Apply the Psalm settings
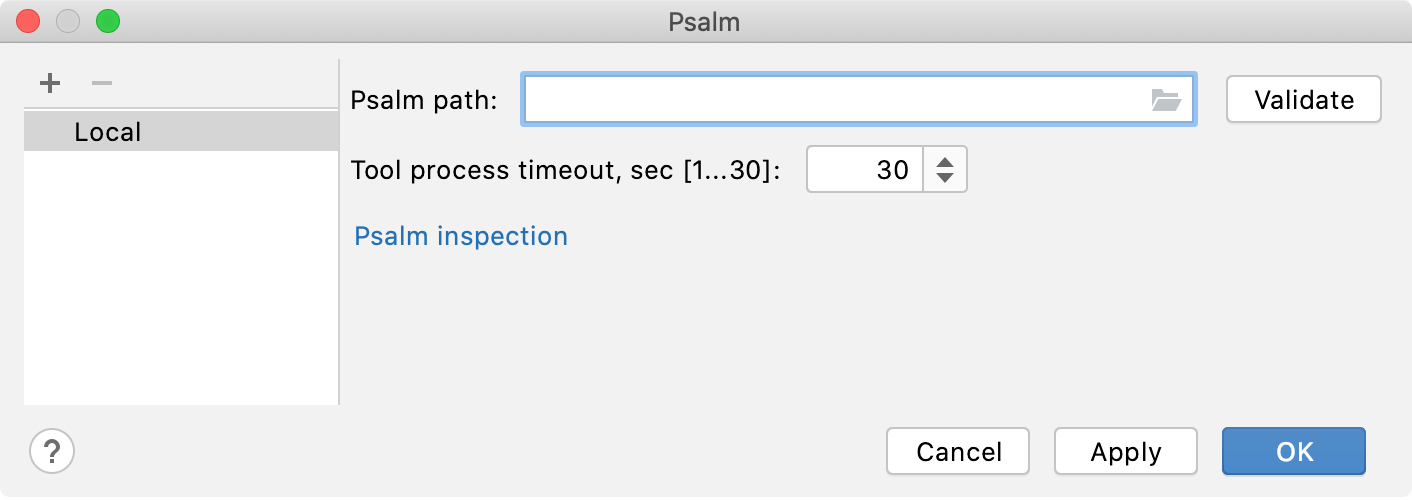This screenshot has height=500, width=1412. (x=1126, y=452)
